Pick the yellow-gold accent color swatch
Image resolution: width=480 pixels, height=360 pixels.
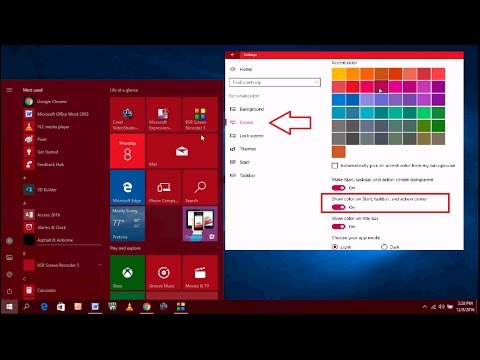338,74
